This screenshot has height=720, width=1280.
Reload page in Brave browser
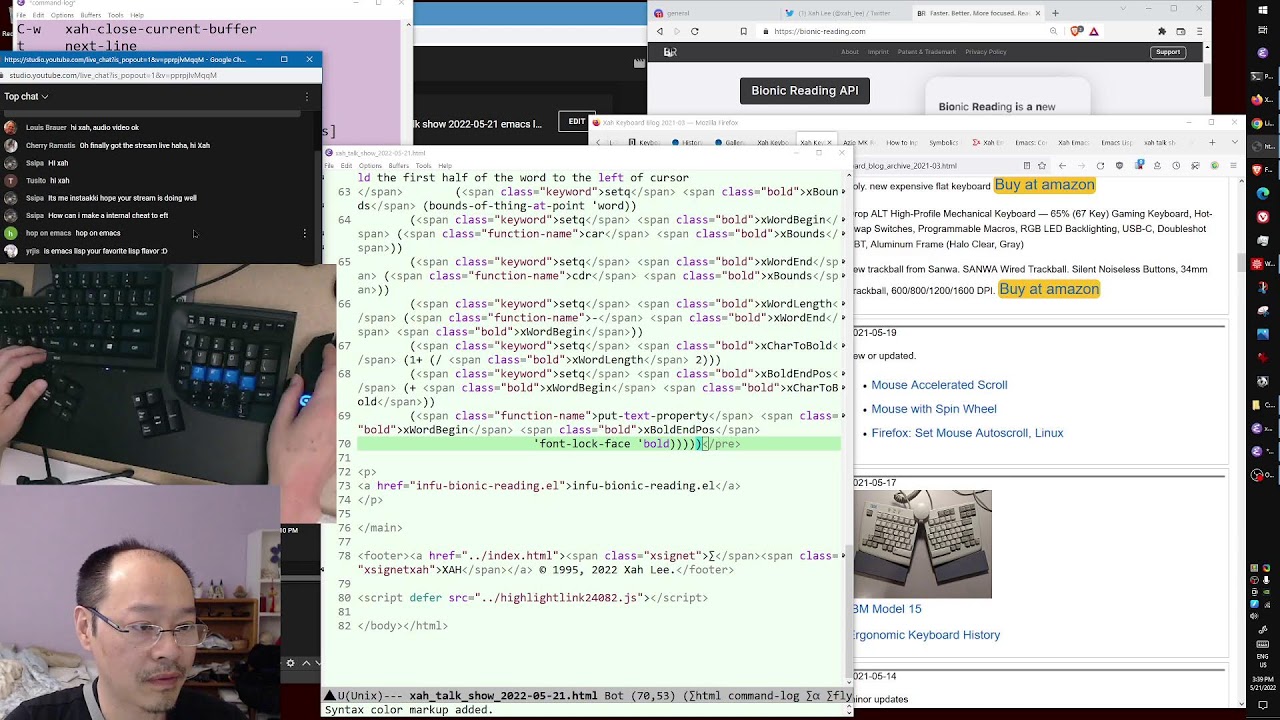point(694,31)
